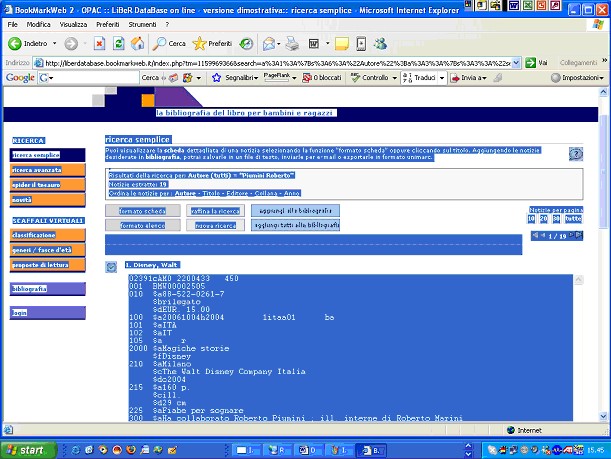The image size is (611, 459).
Task: Click aggiungi alla bibliografia button
Action: point(295,211)
